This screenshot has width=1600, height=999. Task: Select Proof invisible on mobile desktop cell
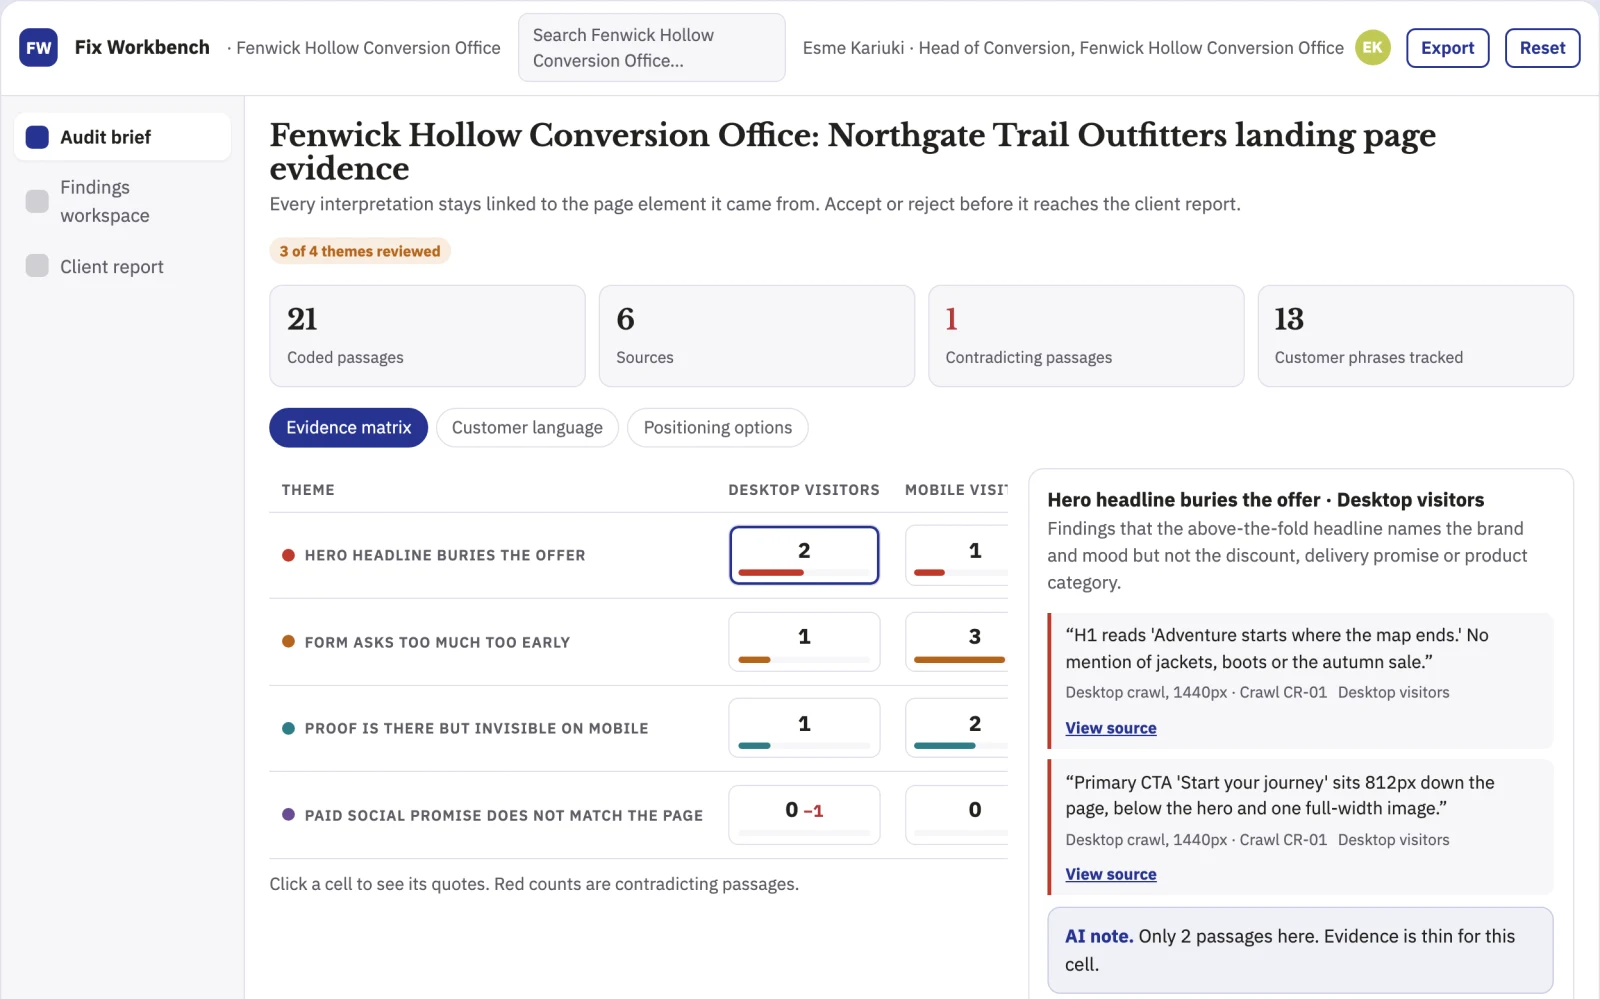[804, 728]
